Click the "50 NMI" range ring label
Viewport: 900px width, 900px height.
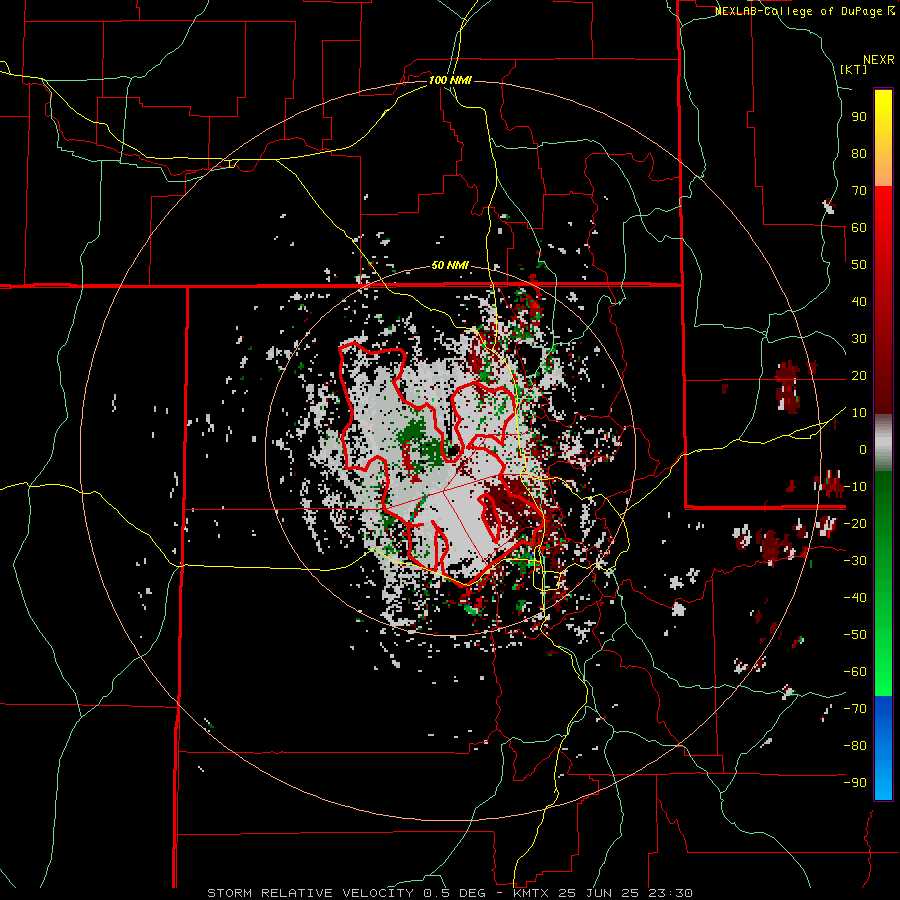450,265
